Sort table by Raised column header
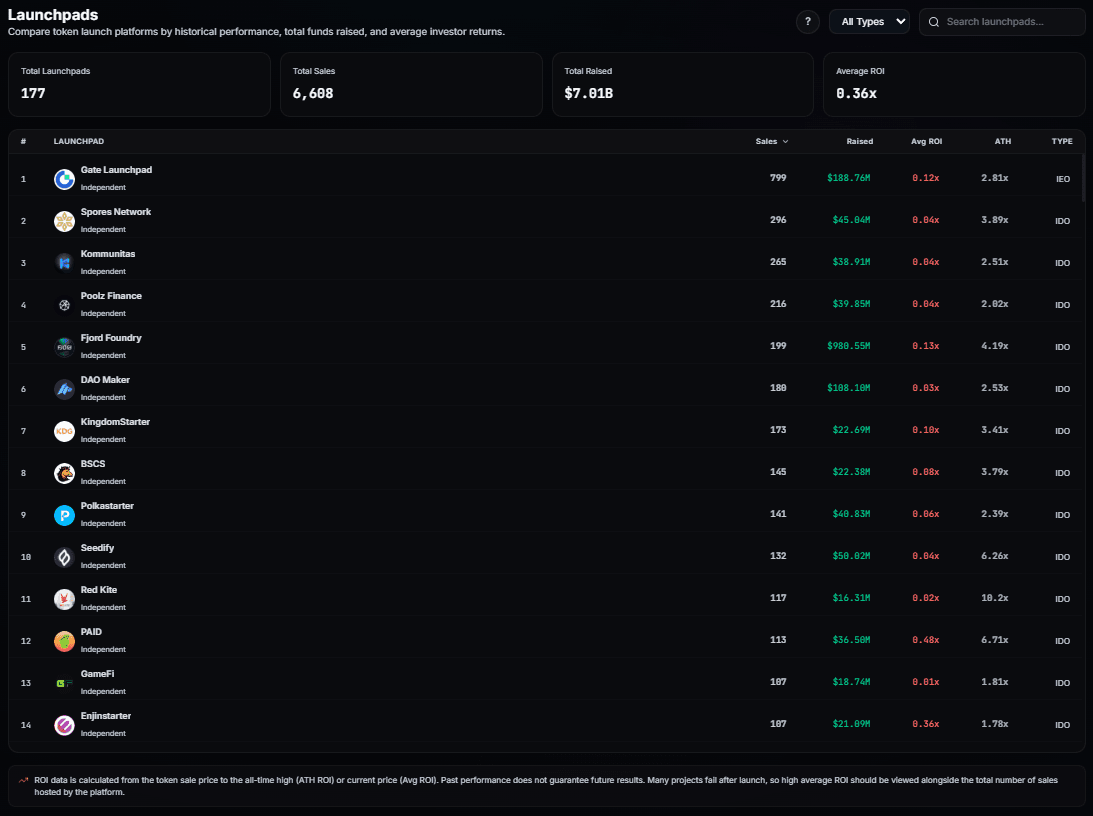Screen dimensions: 1093x816 coord(859,141)
